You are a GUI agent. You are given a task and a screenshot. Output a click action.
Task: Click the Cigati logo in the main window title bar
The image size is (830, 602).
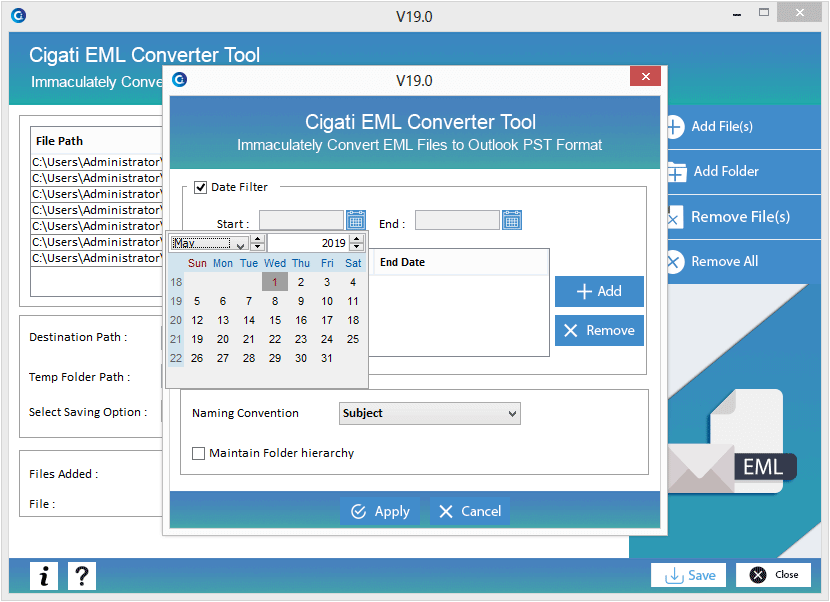click(19, 16)
